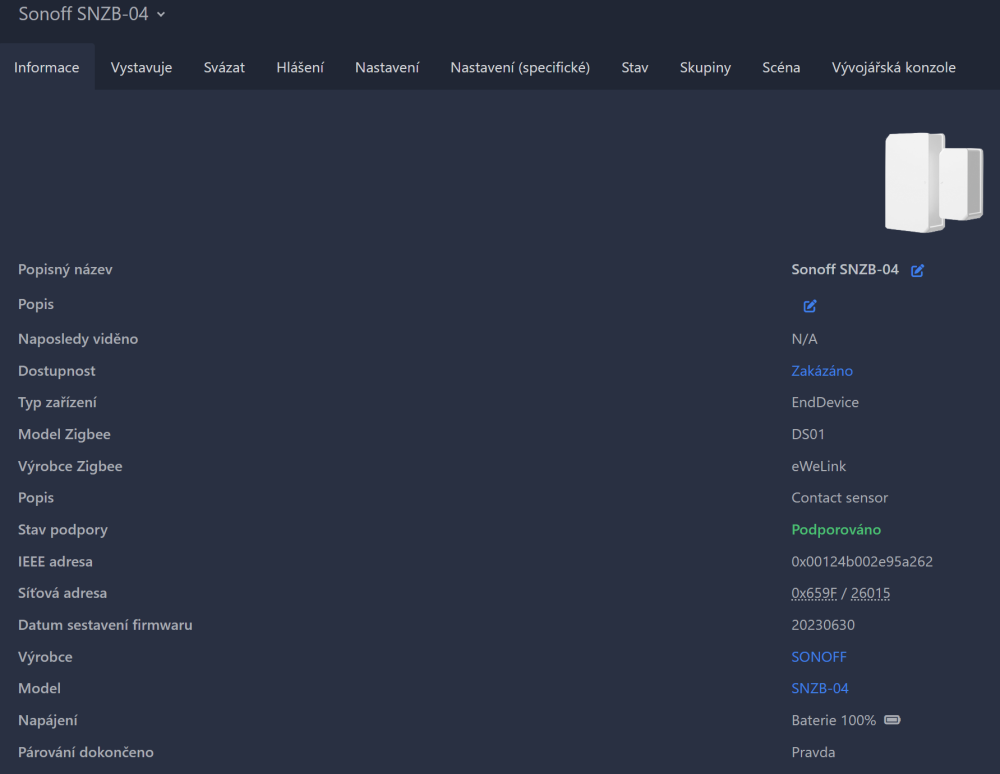Click the battery icon next to Baterie 100%

pyautogui.click(x=892, y=720)
